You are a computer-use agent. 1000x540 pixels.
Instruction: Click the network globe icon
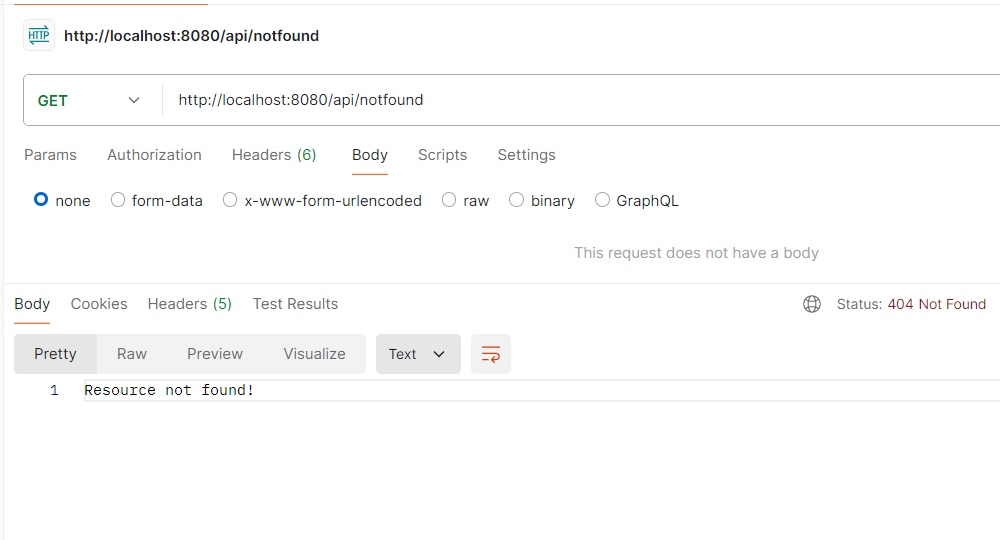pyautogui.click(x=812, y=304)
